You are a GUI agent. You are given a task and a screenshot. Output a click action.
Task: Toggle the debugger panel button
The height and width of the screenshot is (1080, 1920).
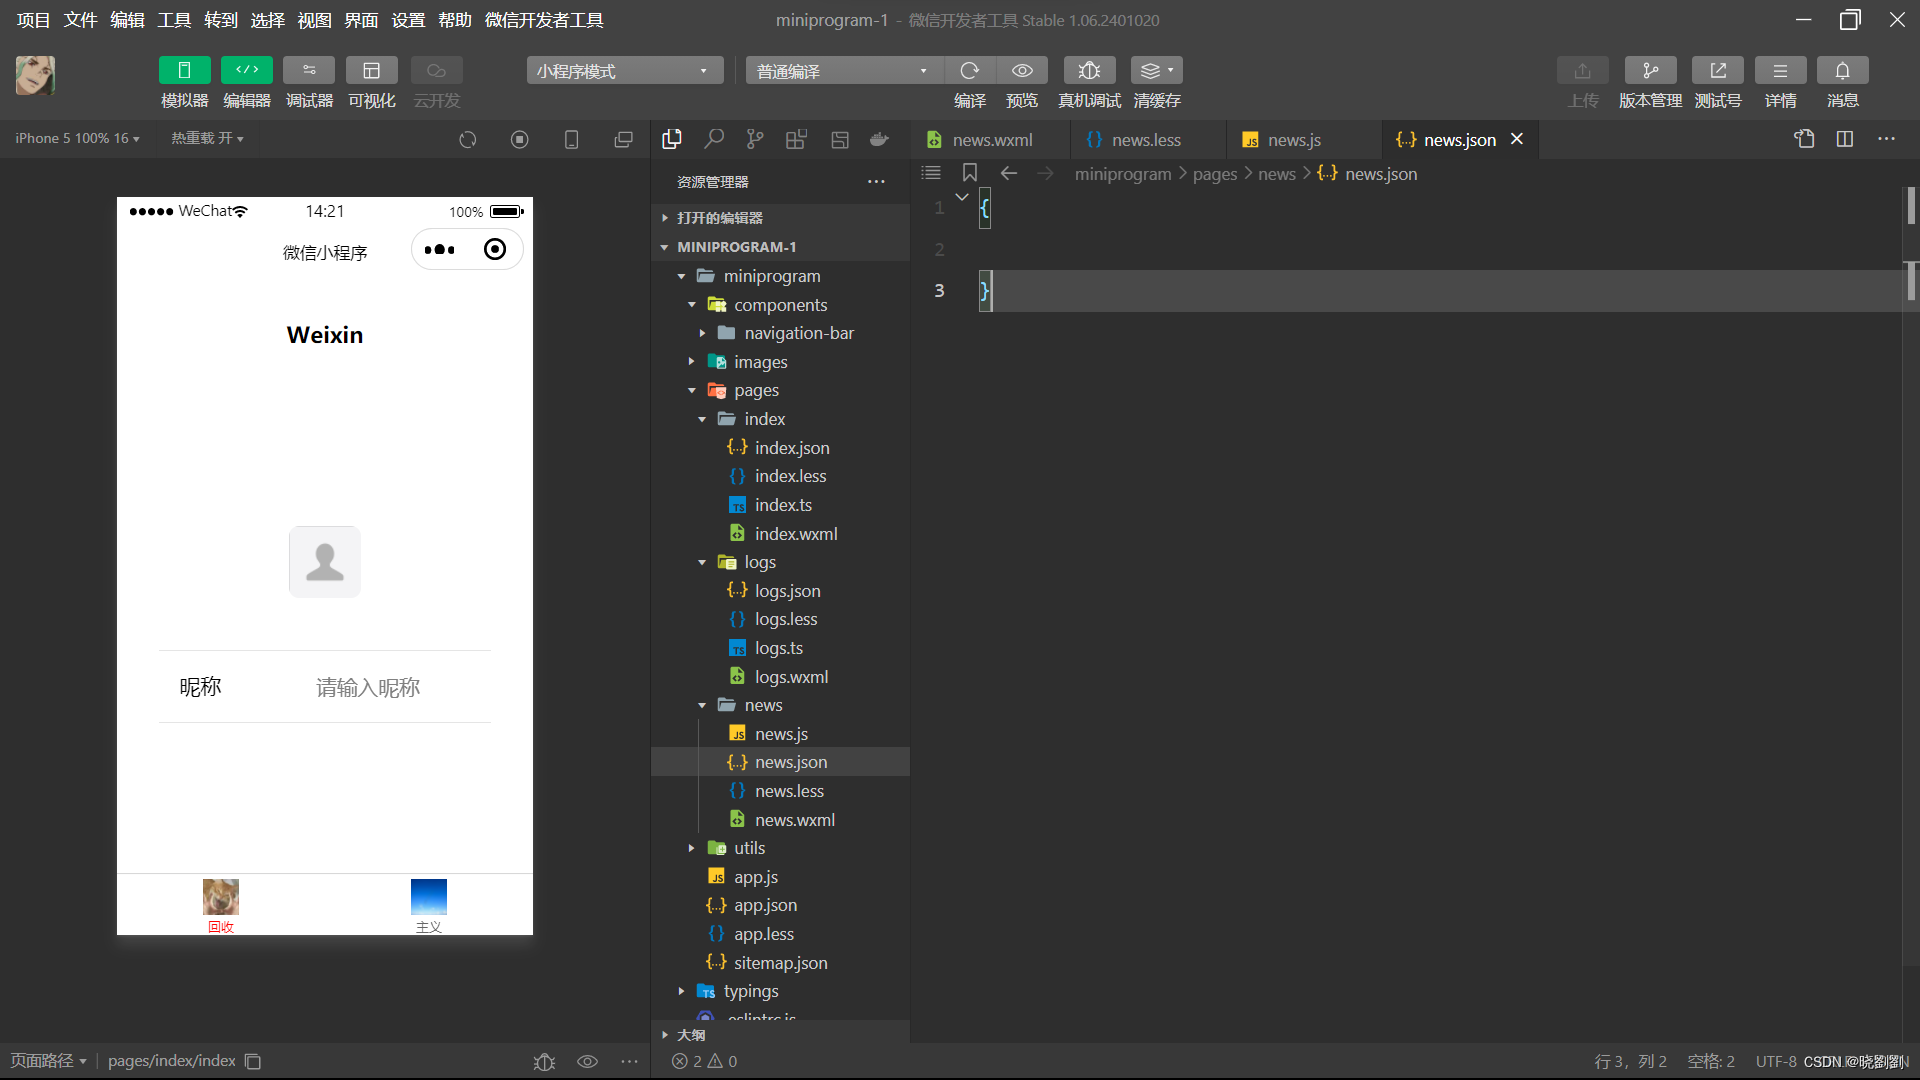(309, 71)
